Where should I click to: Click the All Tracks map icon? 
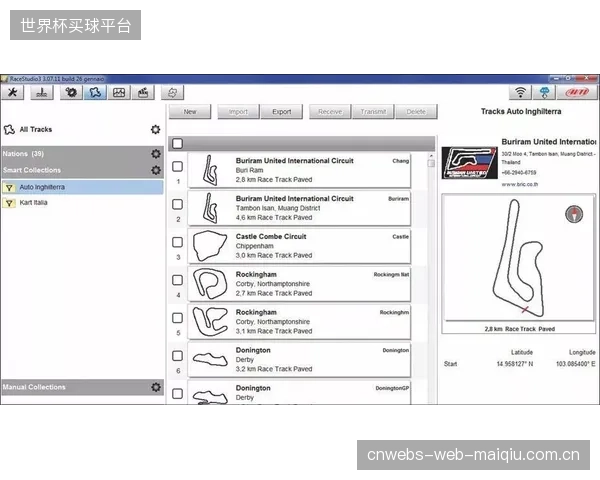coord(9,129)
